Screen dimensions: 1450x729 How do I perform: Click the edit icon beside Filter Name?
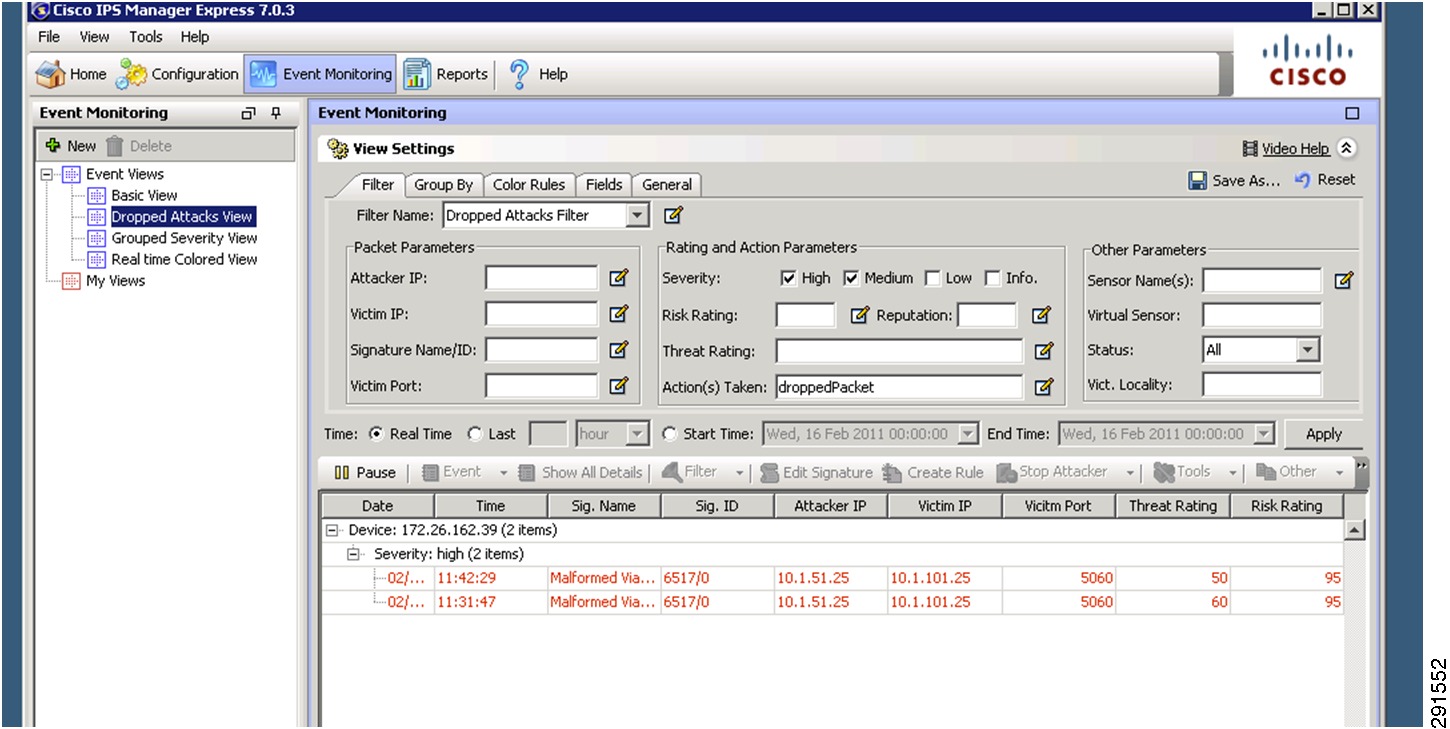[x=673, y=215]
